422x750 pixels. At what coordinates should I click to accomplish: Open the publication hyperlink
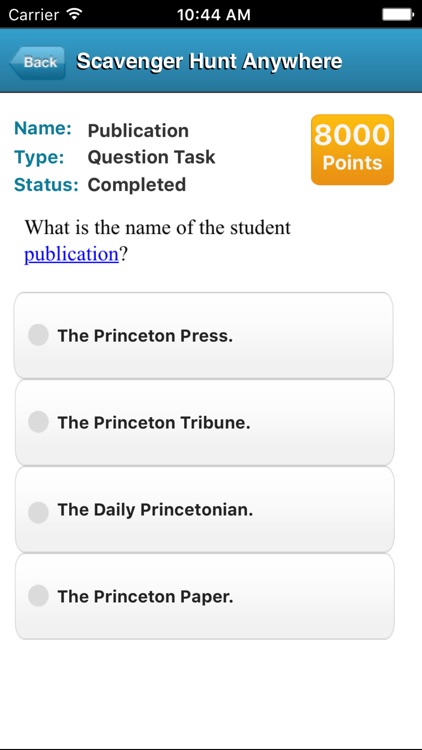(71, 254)
